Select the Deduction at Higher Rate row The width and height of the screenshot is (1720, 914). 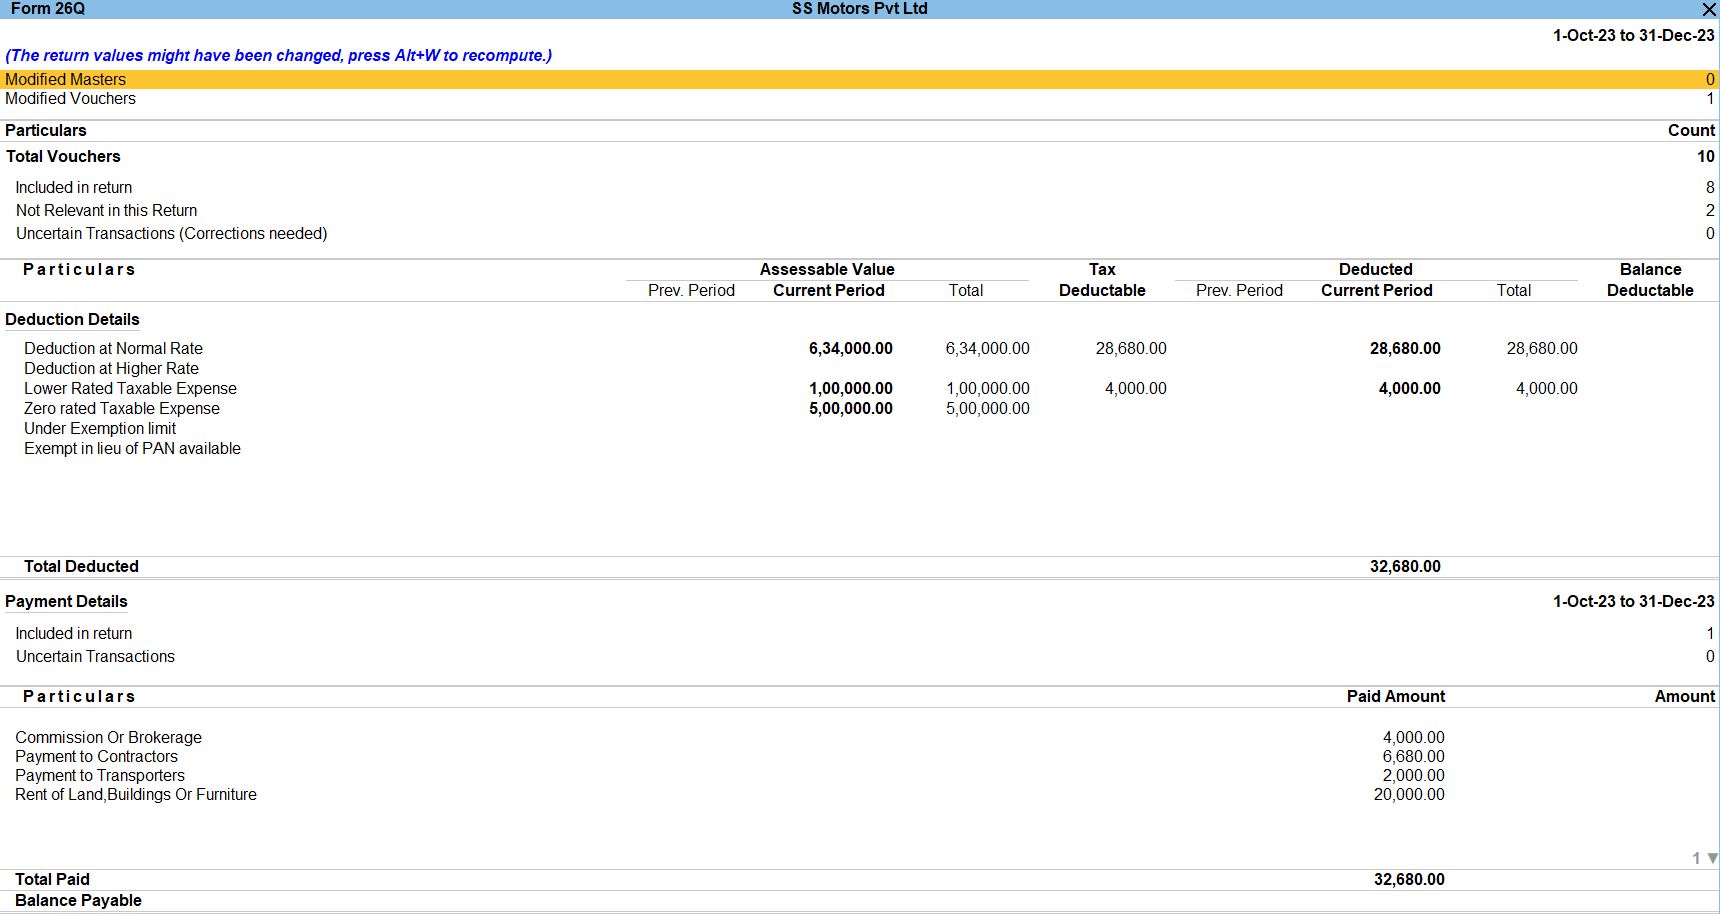pos(111,368)
